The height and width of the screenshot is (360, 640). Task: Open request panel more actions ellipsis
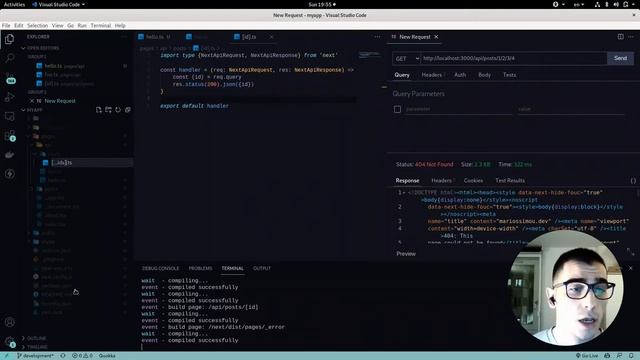pos(631,37)
